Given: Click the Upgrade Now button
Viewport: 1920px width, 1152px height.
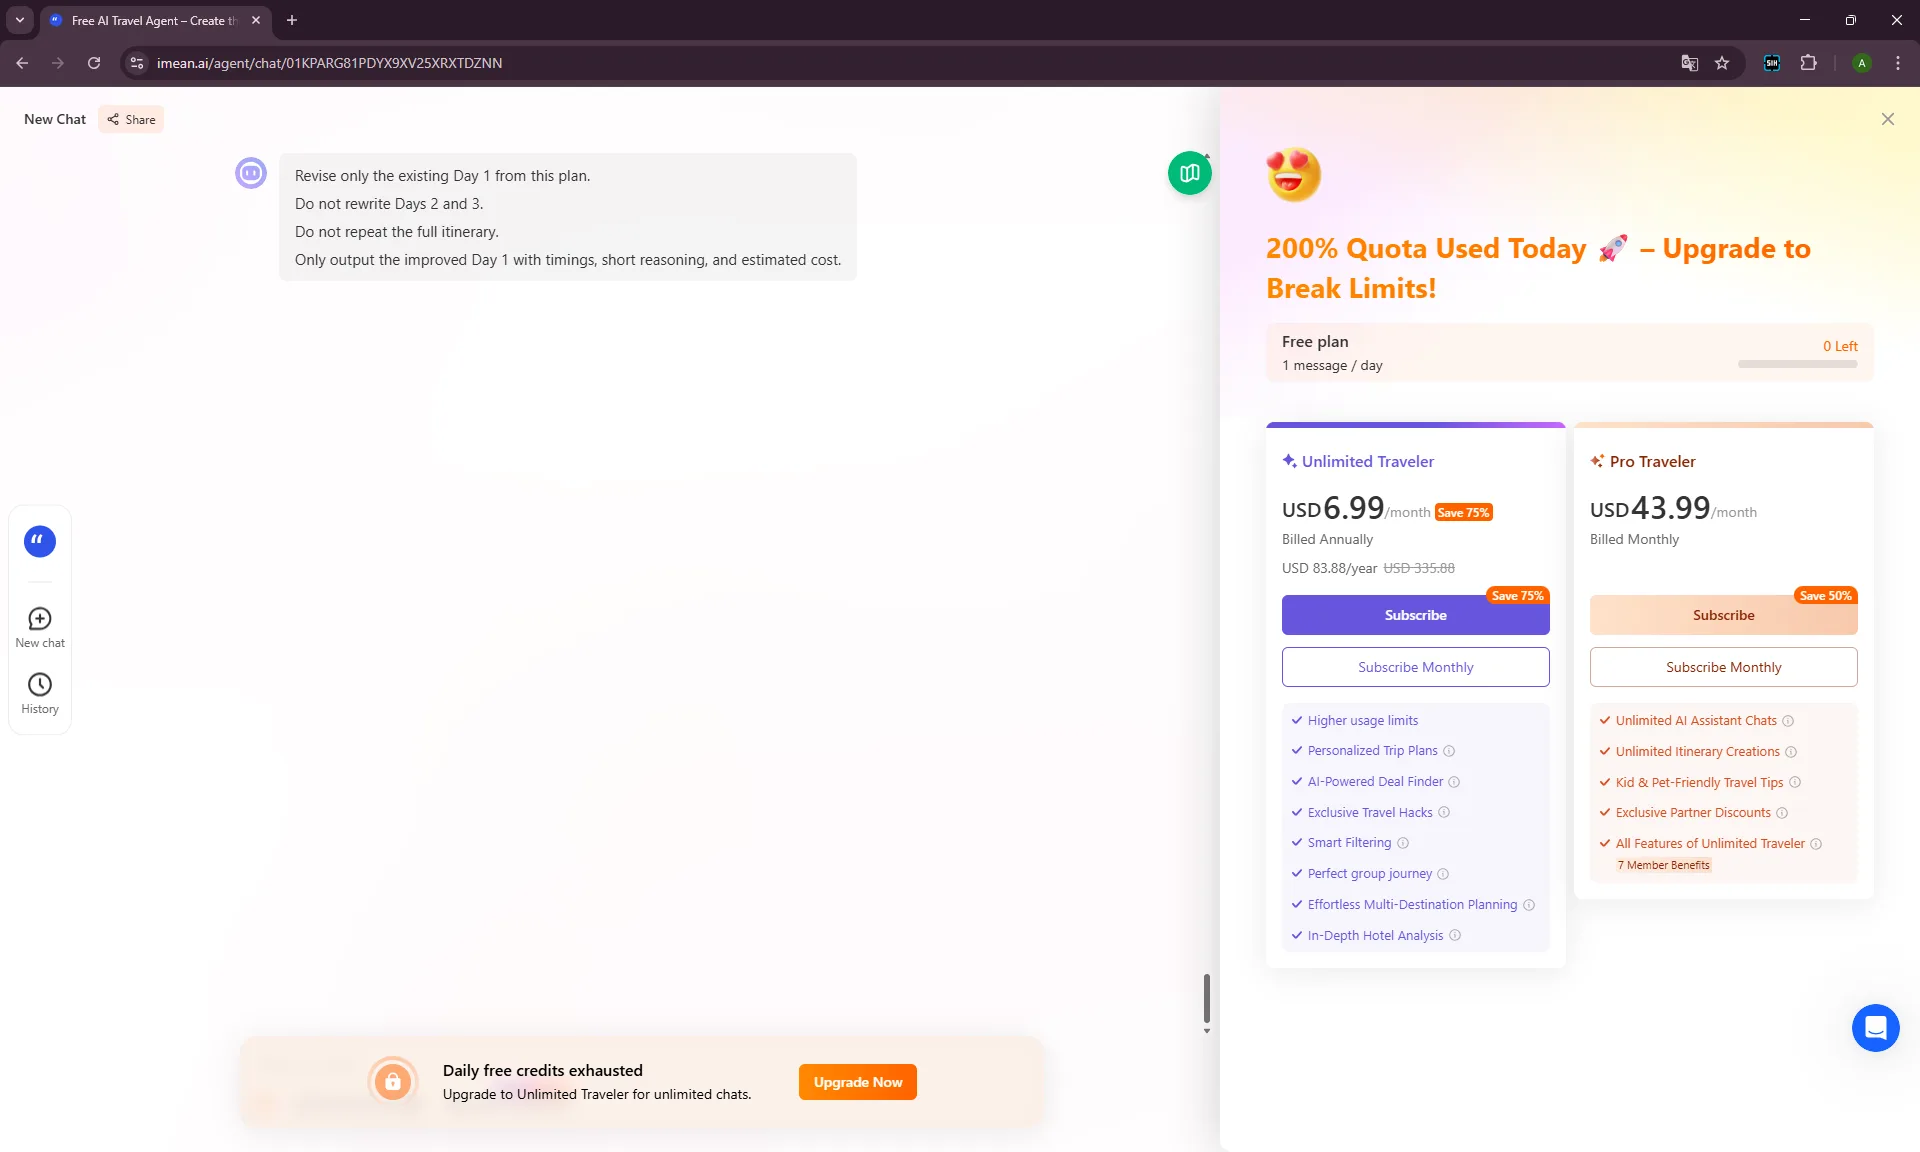Looking at the screenshot, I should point(857,1082).
